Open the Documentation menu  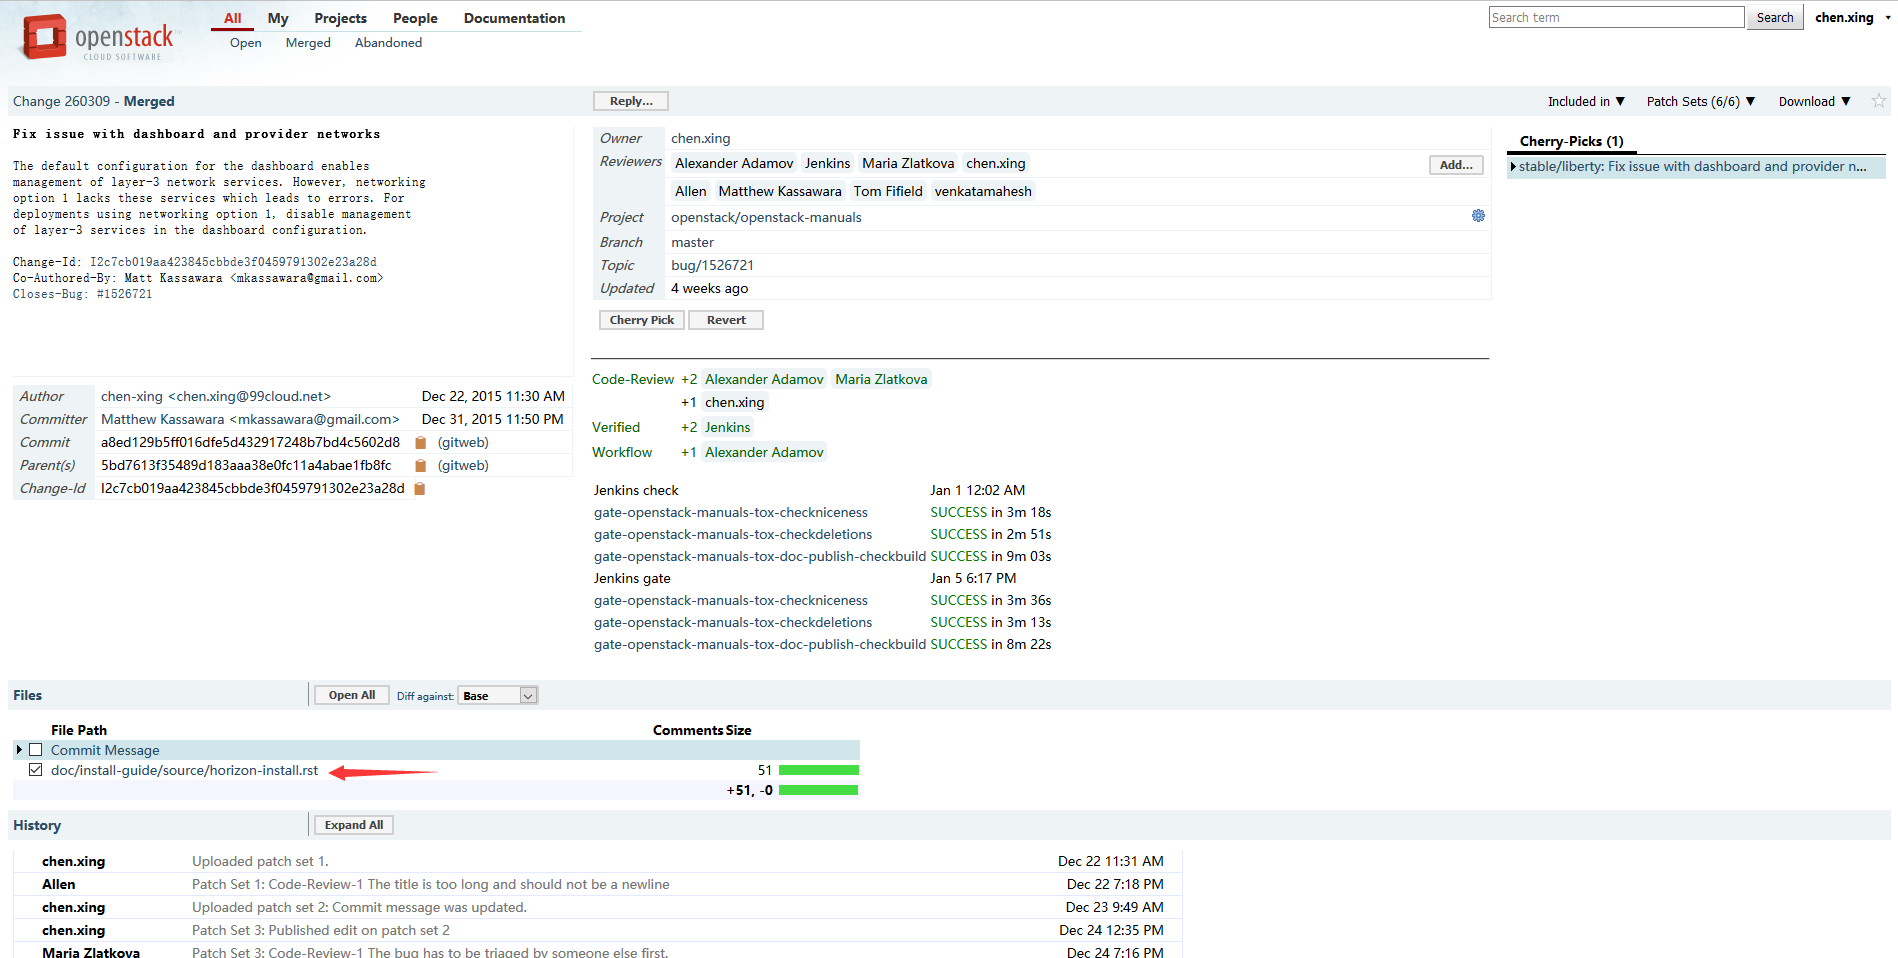(x=514, y=18)
